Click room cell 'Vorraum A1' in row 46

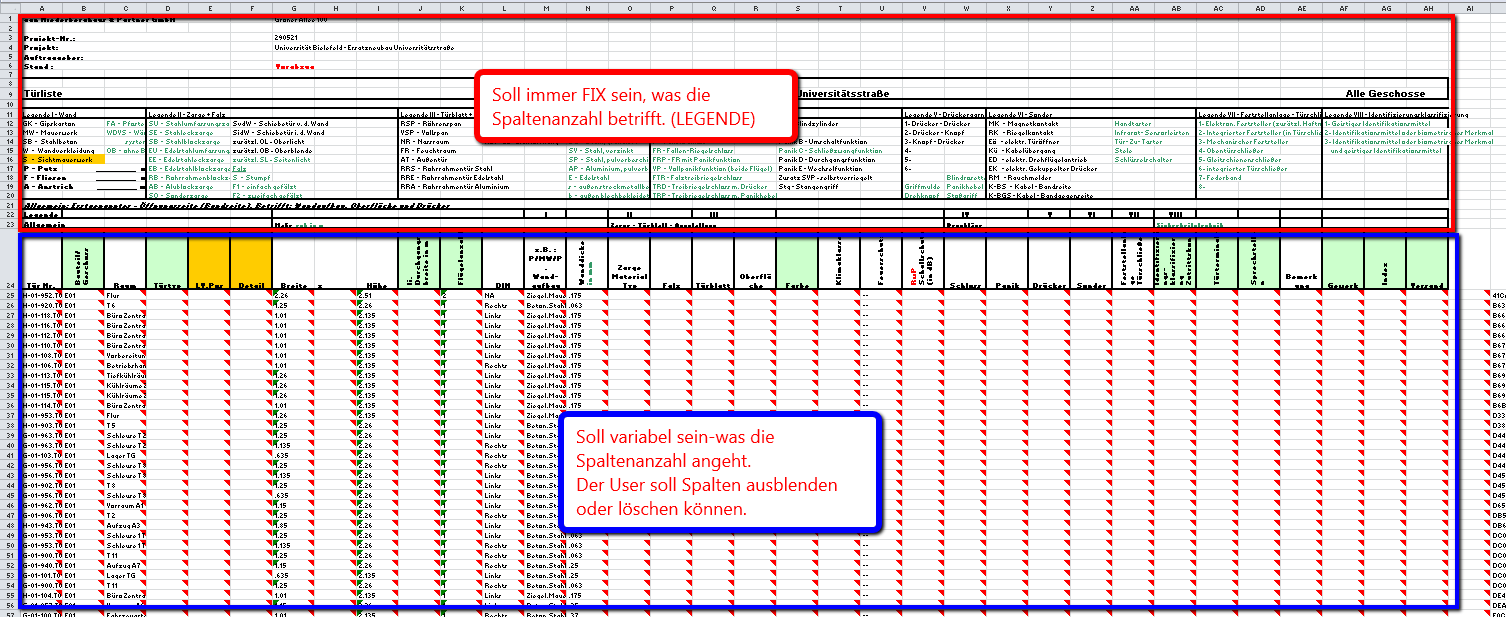[x=125, y=504]
